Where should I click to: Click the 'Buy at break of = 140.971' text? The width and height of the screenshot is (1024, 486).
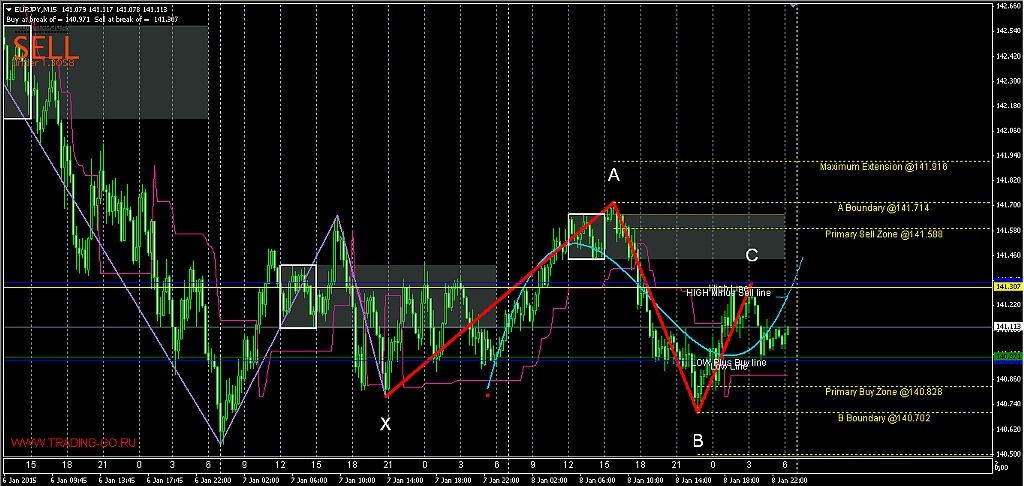(46, 19)
